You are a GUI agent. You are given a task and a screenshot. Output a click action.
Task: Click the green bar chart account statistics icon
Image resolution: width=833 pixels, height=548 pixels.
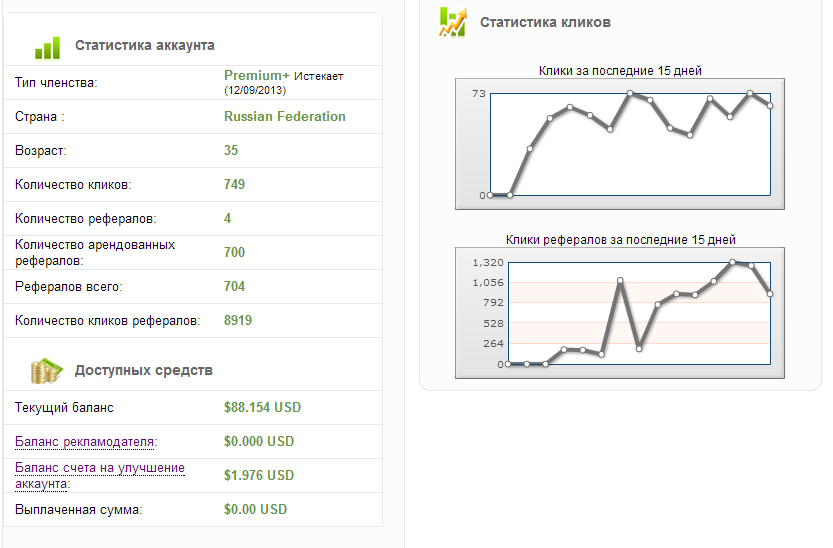[47, 46]
